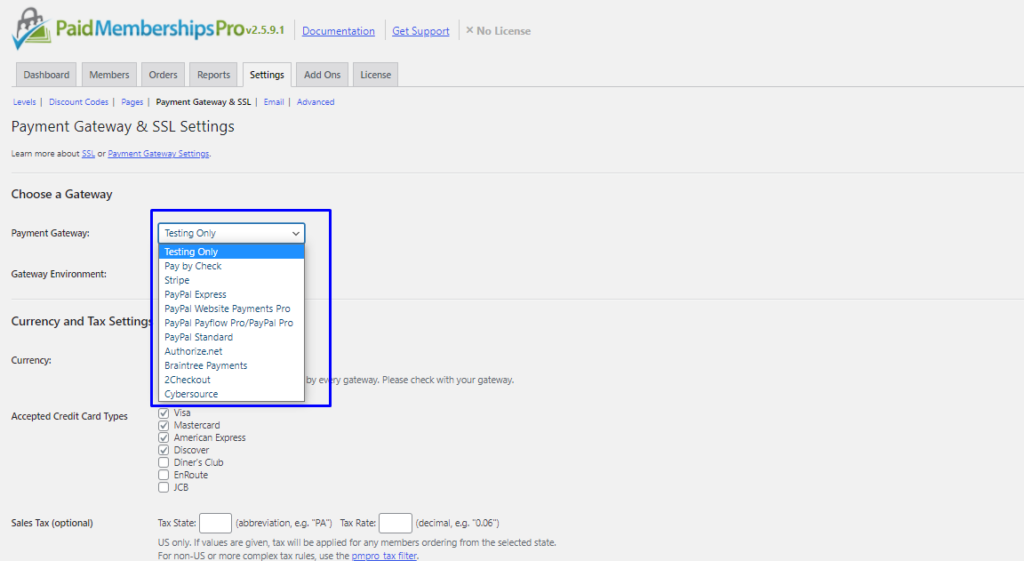Image resolution: width=1024 pixels, height=561 pixels.
Task: Uncheck the Mastercard card type
Action: (163, 425)
